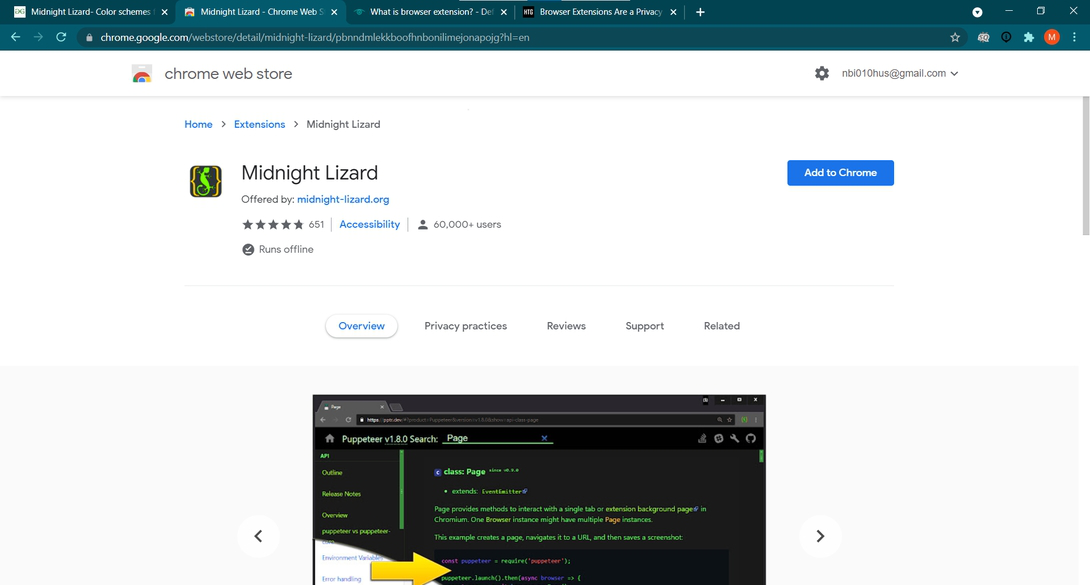Show the Related tab
Screen dimensions: 1090x585
click(722, 326)
